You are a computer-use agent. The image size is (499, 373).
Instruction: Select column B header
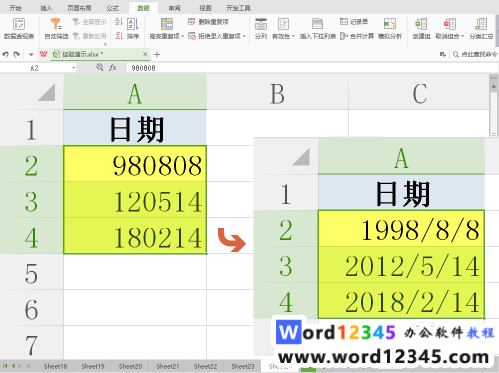277,92
